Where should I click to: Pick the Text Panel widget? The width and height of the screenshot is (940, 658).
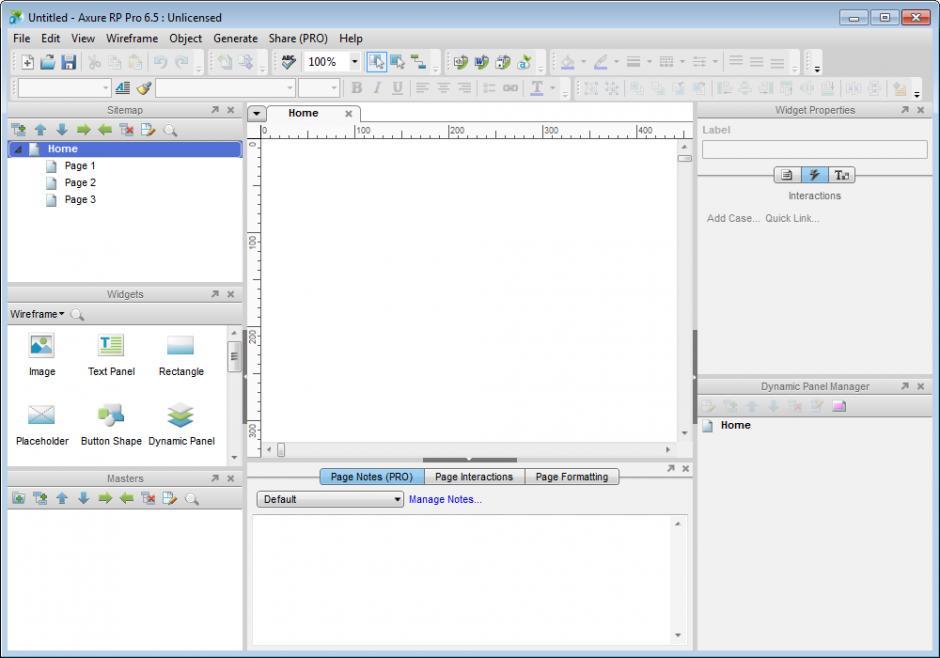click(x=112, y=355)
